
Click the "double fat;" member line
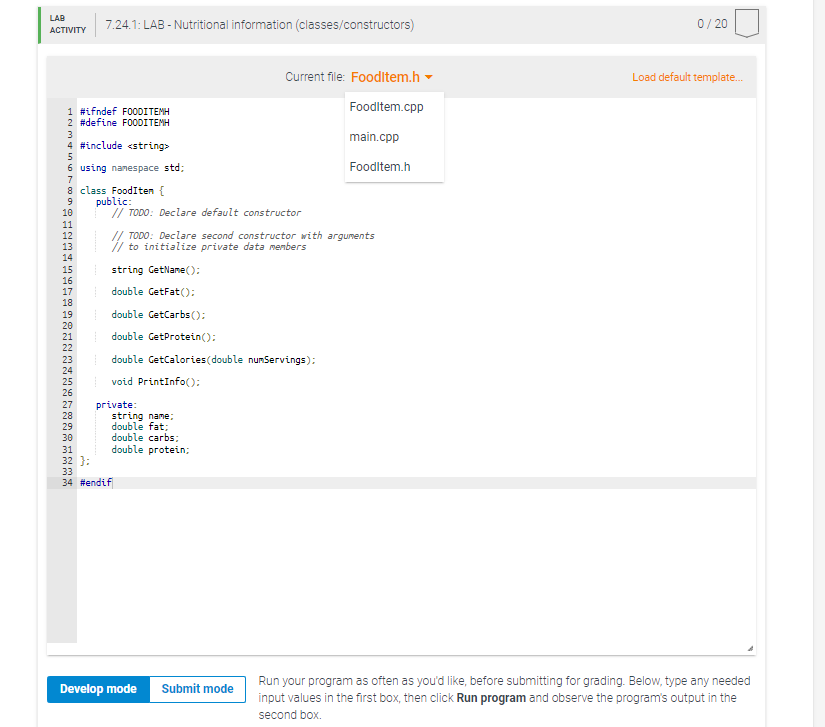(140, 427)
